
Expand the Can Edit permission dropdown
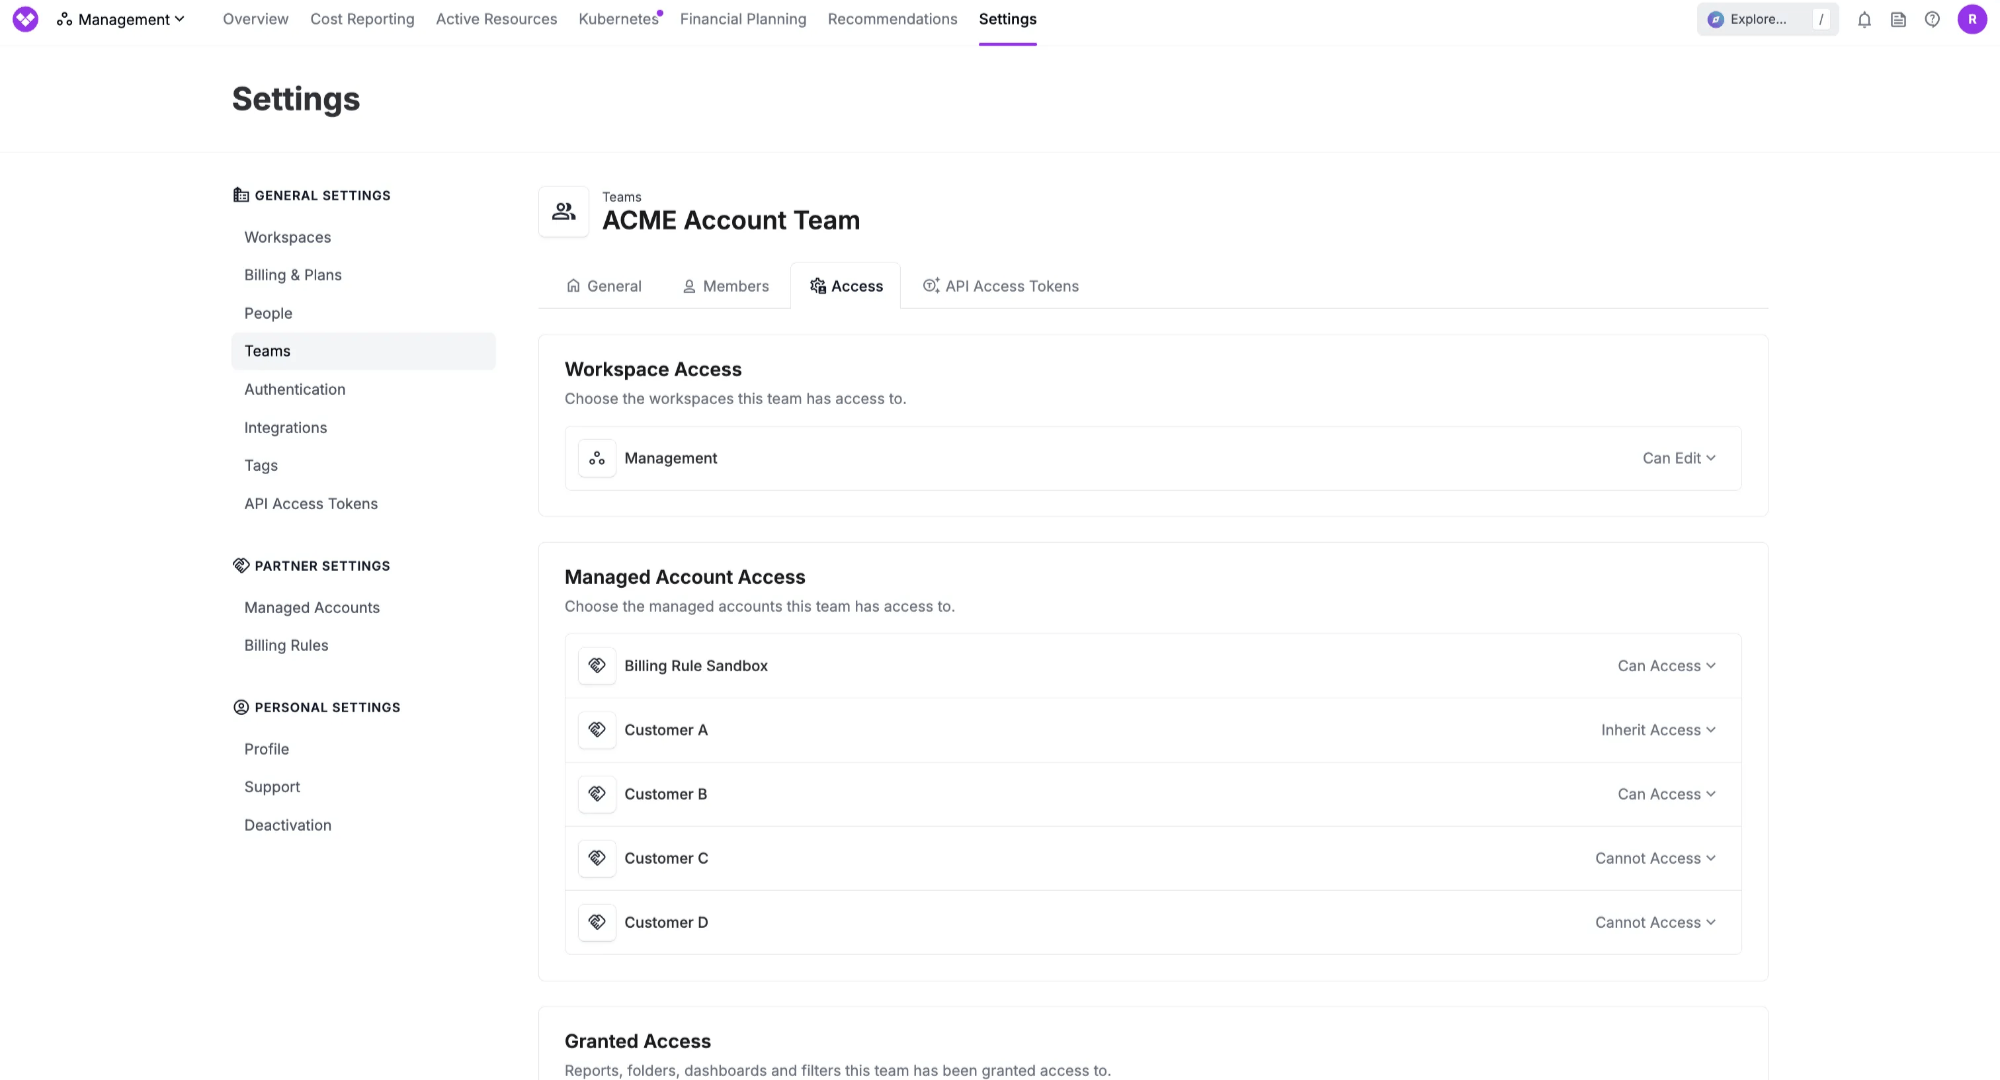pos(1679,458)
